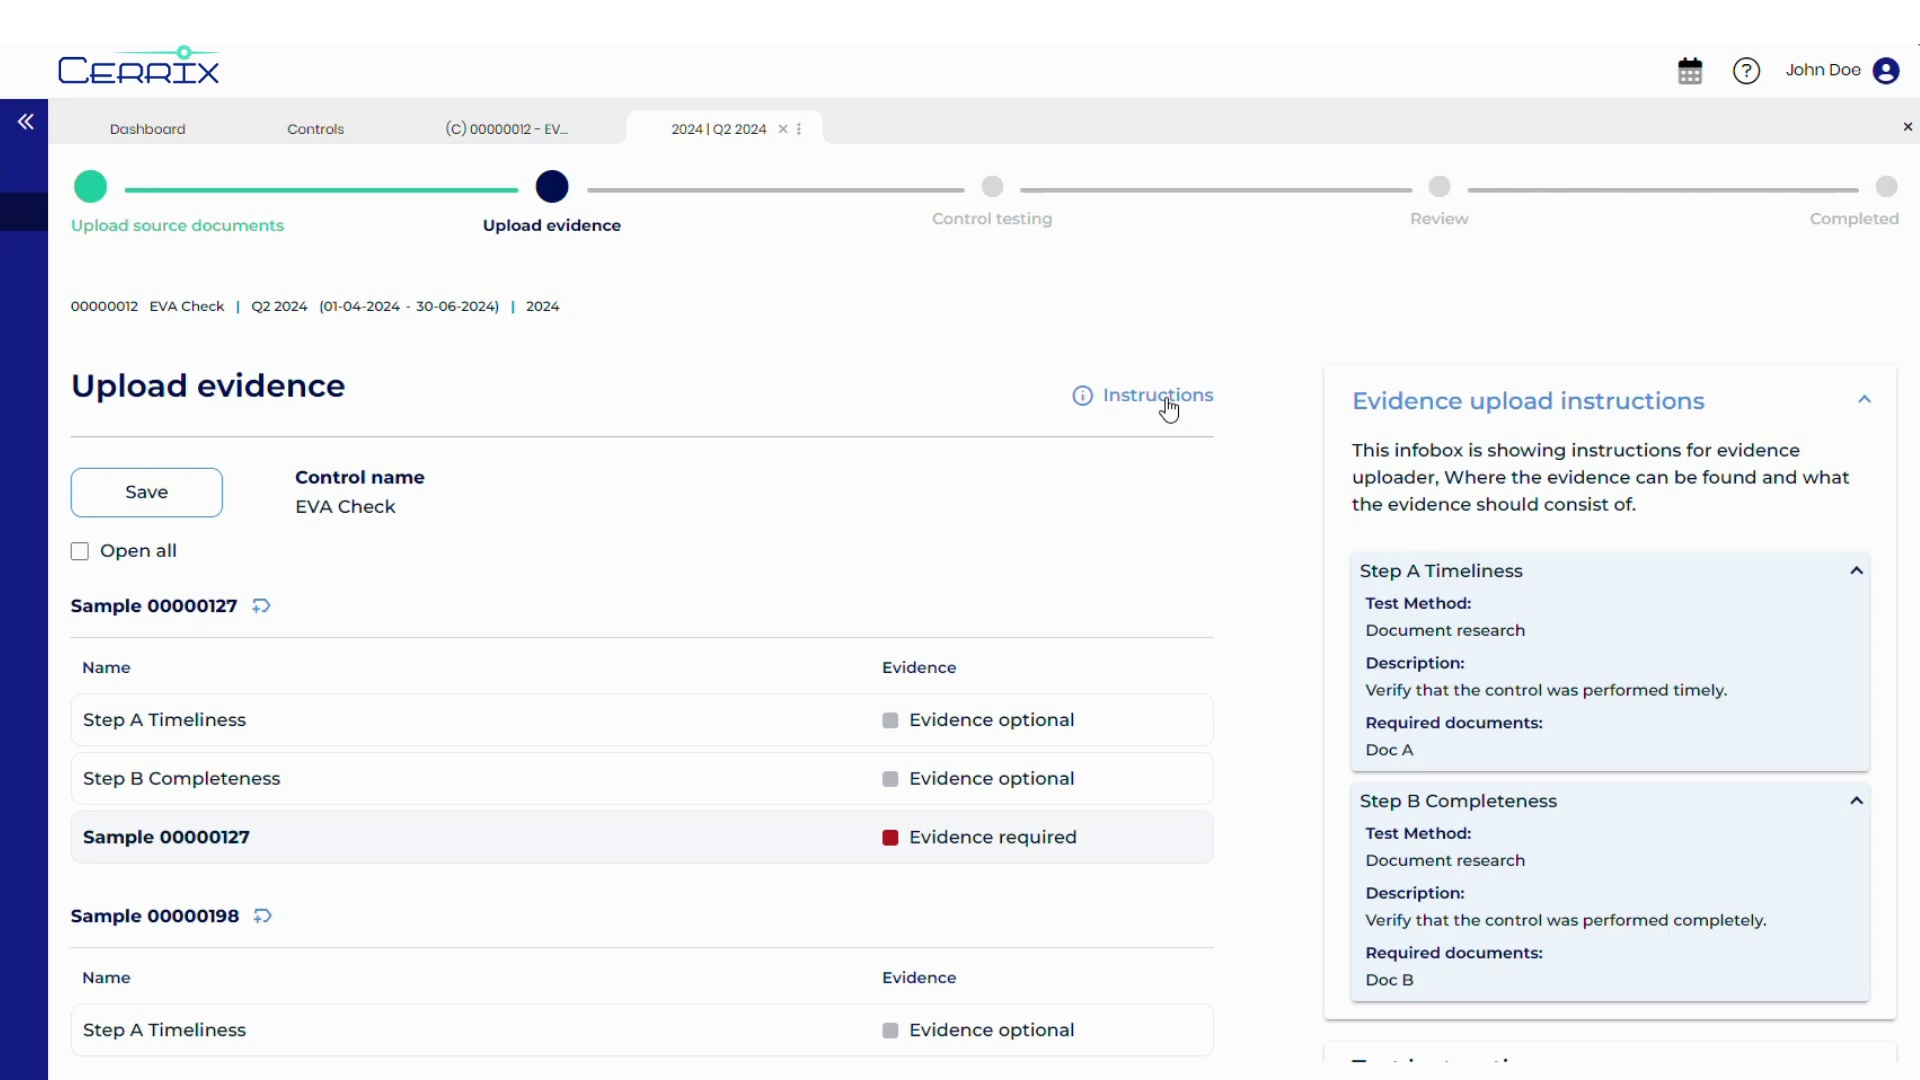1920x1080 pixels.
Task: Close the 2024 | Q2 2024 tab
Action: point(783,129)
